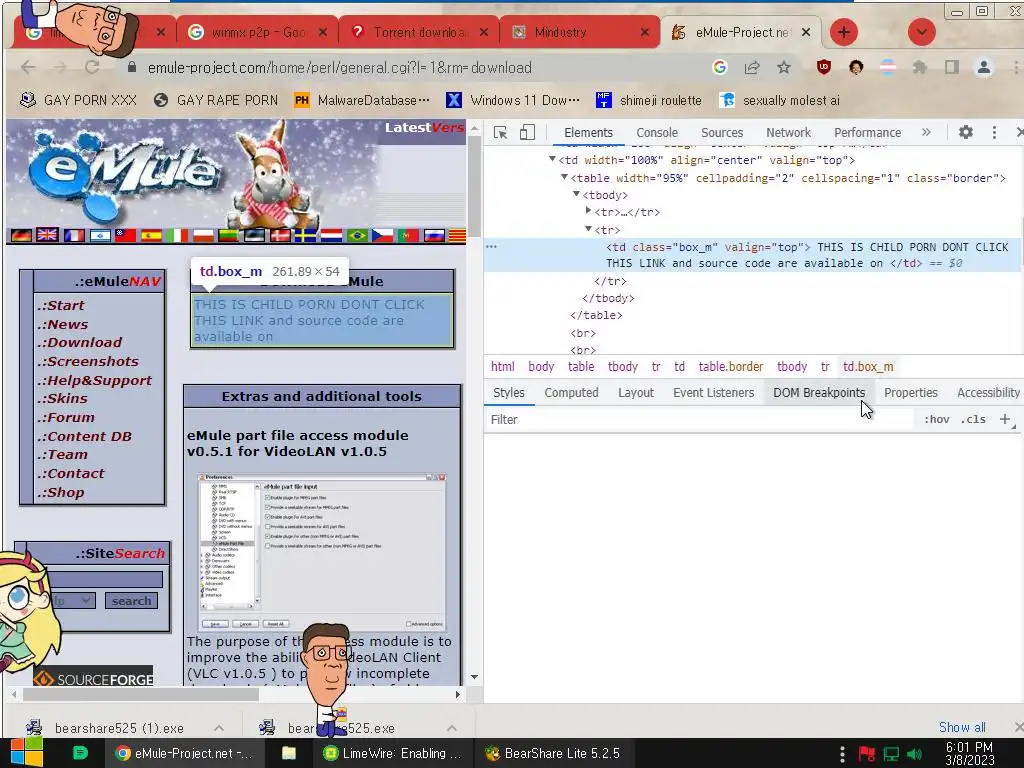Toggle device toolbar in DevTools
The width and height of the screenshot is (1024, 768).
point(527,133)
